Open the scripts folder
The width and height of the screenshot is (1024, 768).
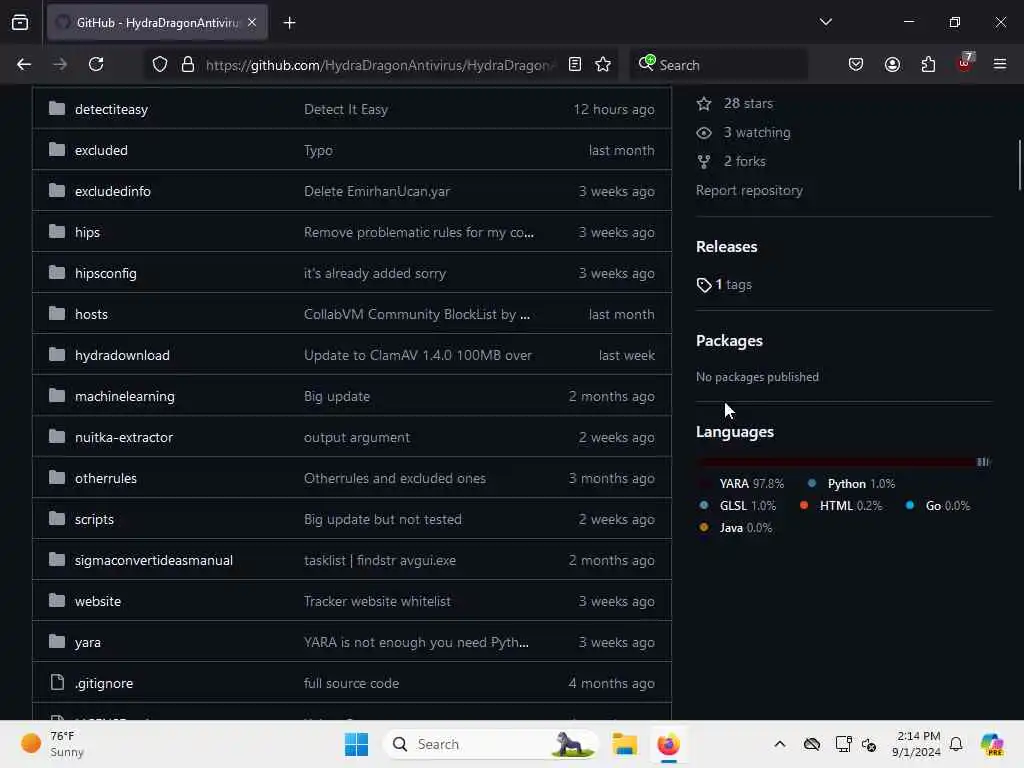click(94, 519)
